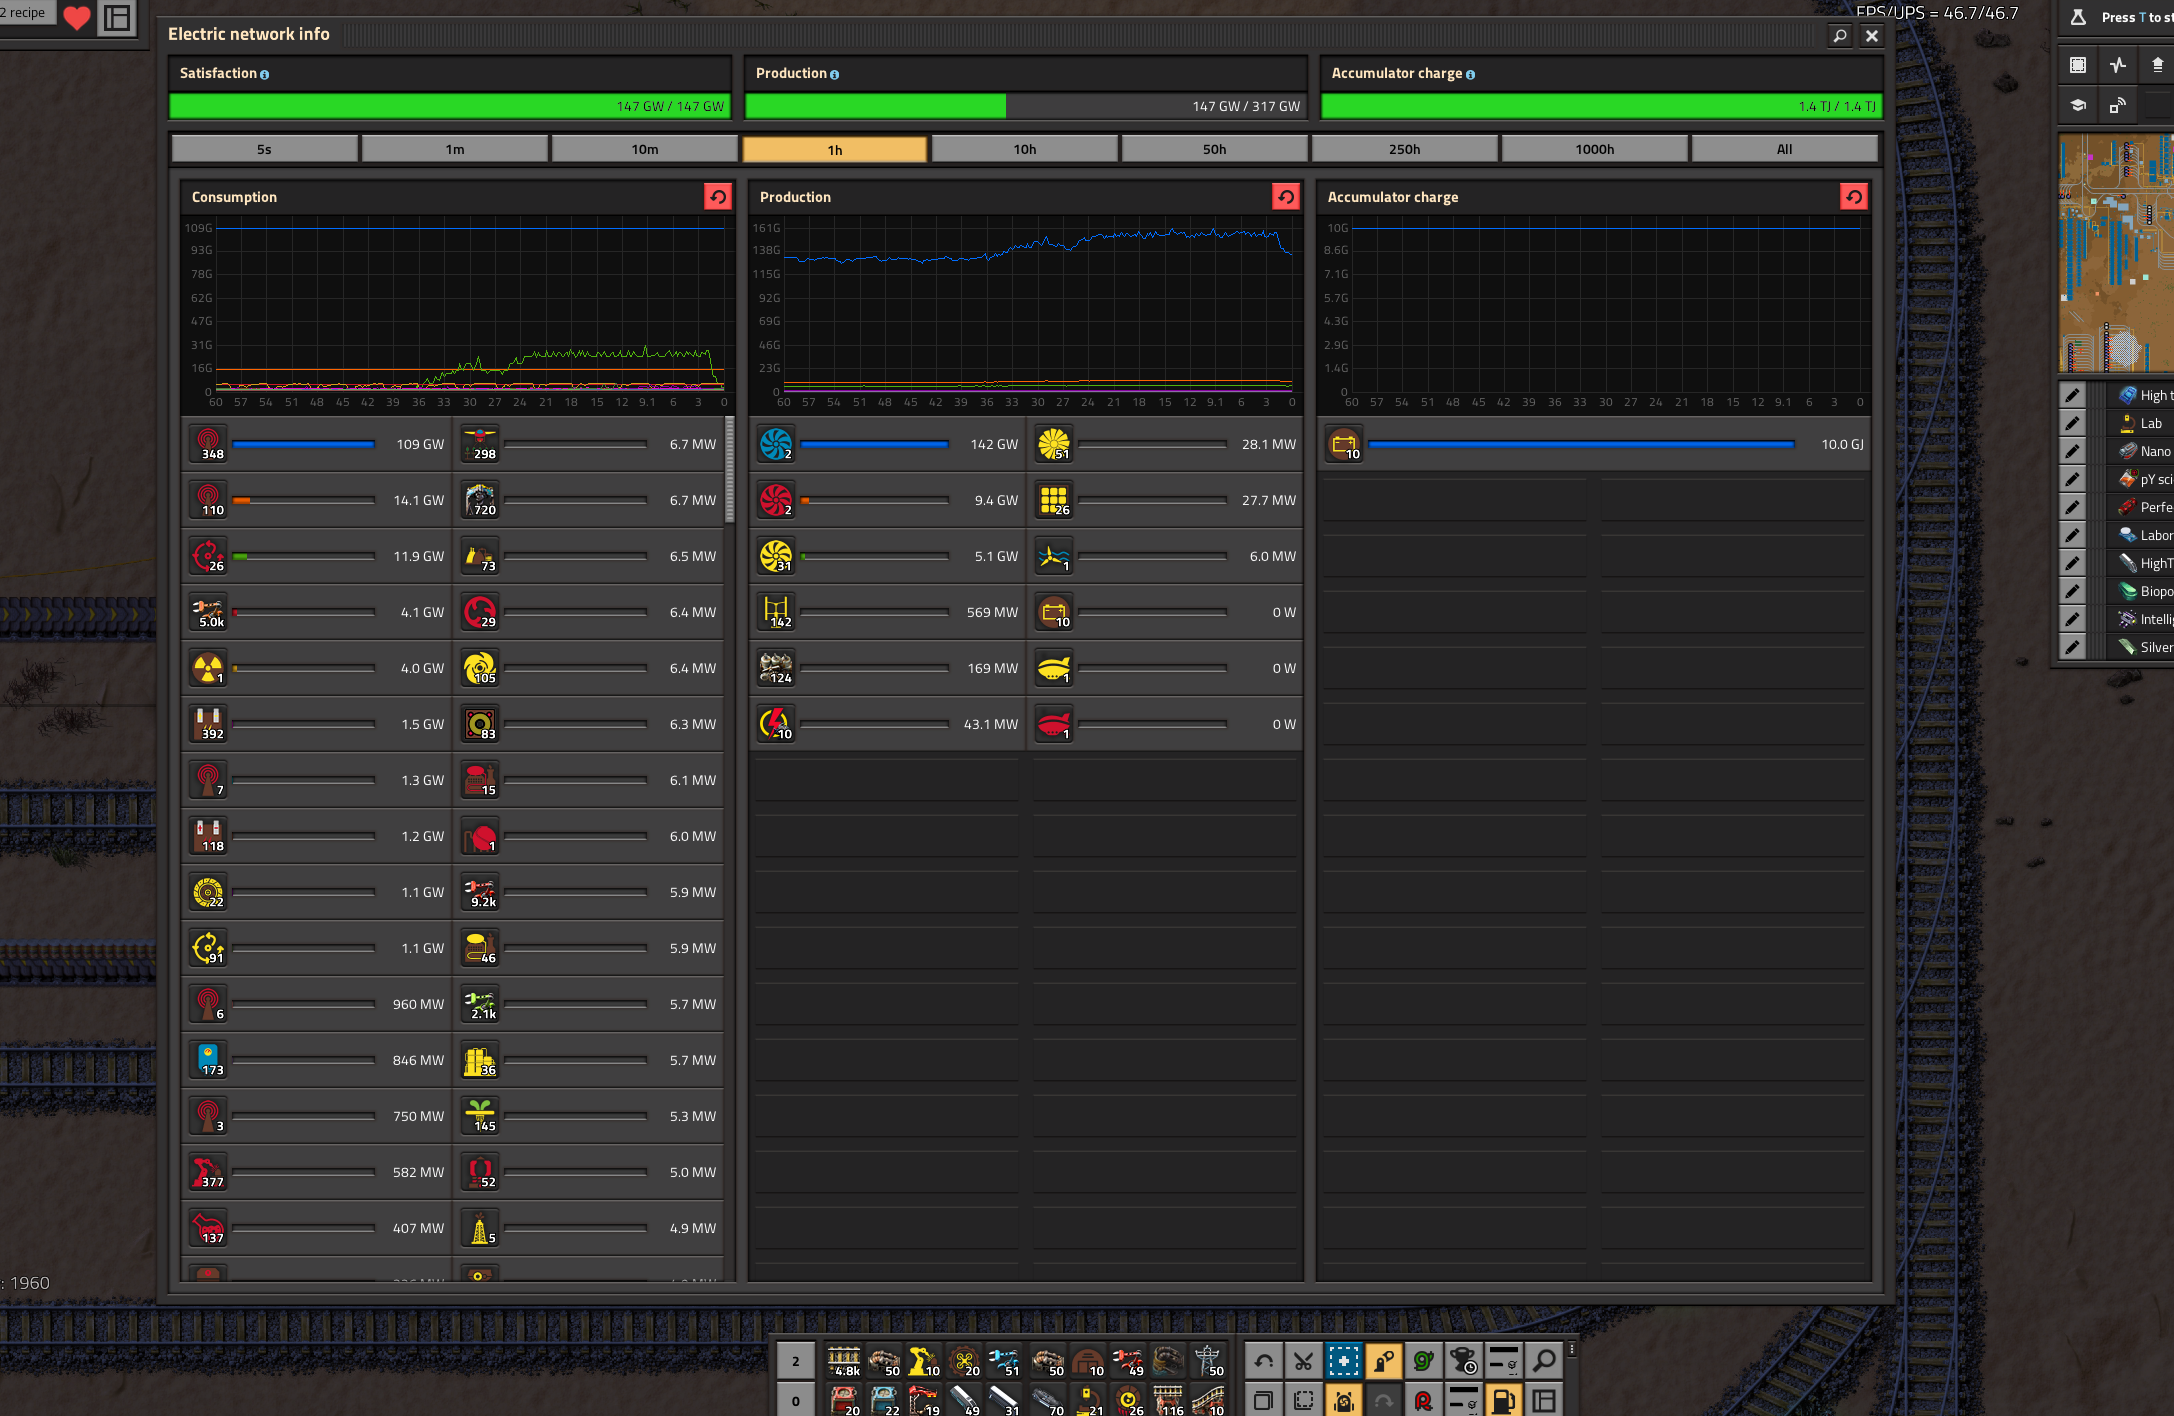The image size is (2174, 1416).
Task: Click the search magnifier in window header
Action: pyautogui.click(x=1839, y=35)
